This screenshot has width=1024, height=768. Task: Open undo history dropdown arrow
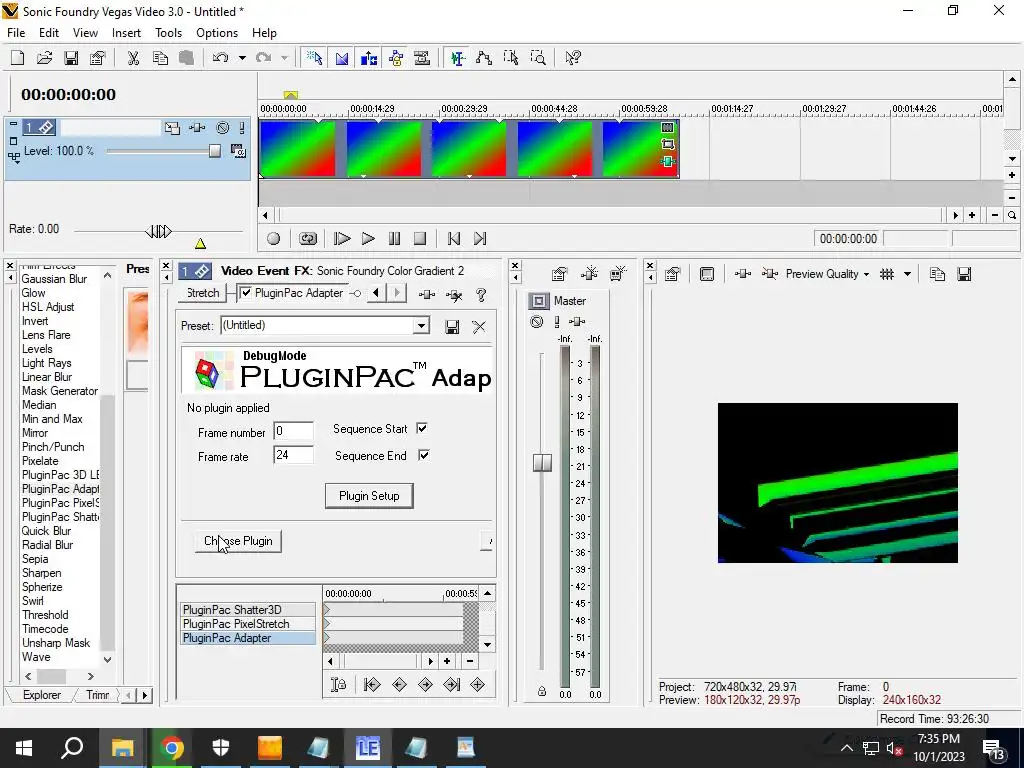pyautogui.click(x=242, y=58)
